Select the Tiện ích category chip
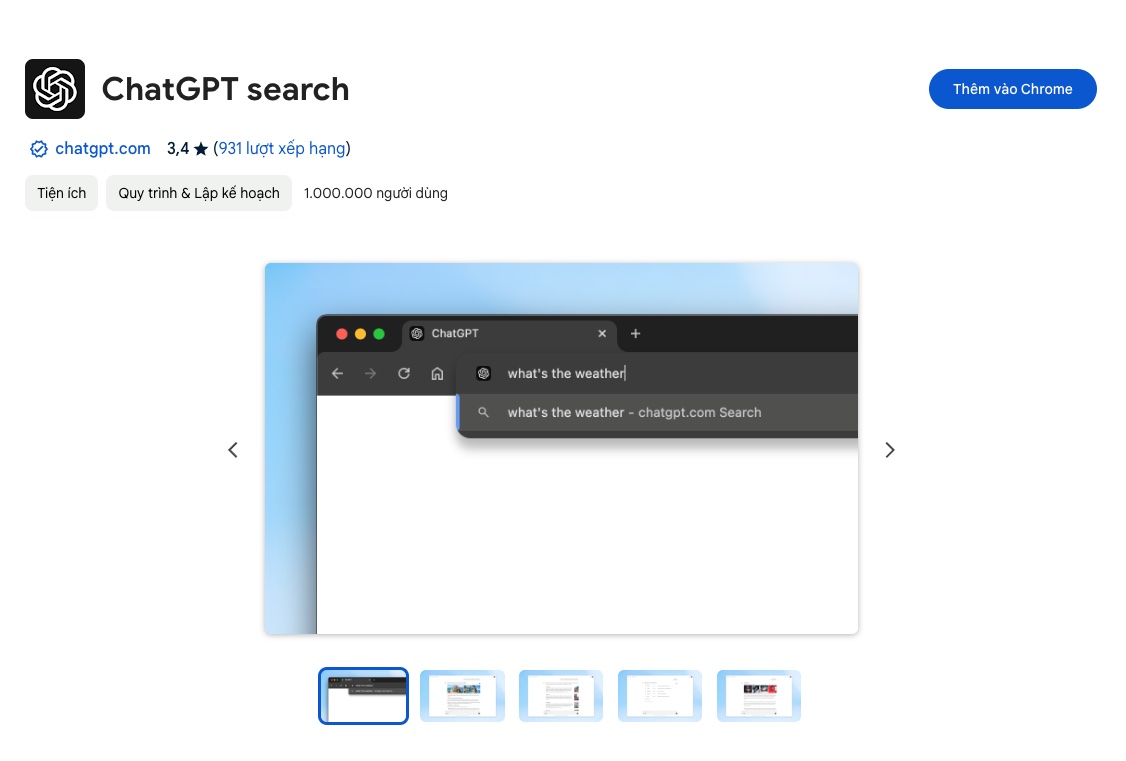 click(x=62, y=193)
